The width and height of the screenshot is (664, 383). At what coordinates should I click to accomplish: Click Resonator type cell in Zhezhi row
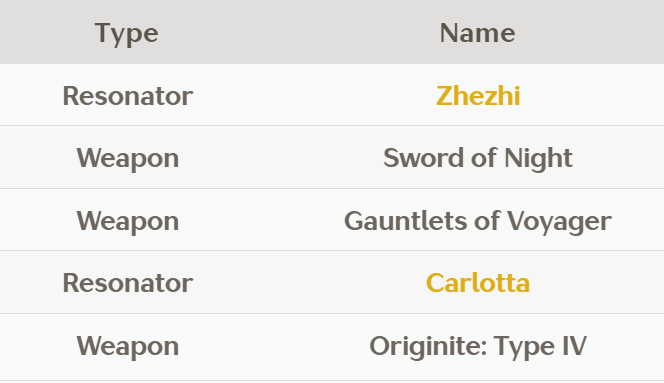(127, 96)
